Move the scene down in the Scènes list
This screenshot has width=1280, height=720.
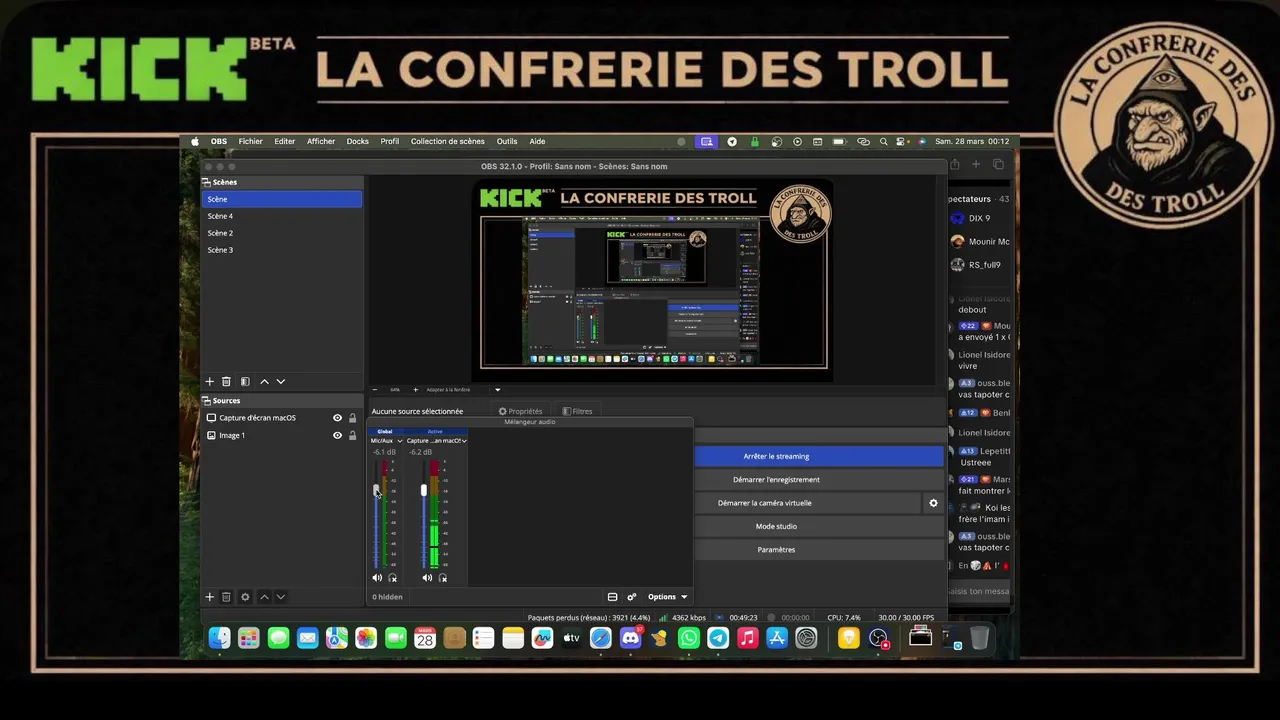(281, 382)
